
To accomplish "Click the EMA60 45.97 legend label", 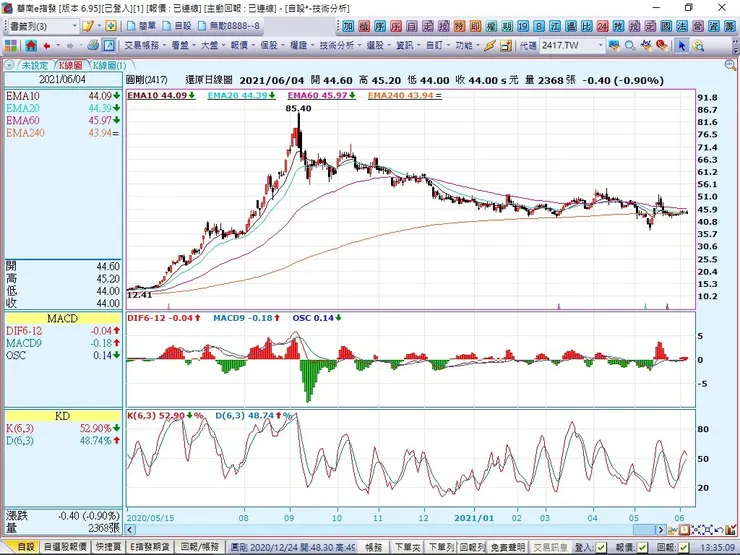I will [321, 95].
